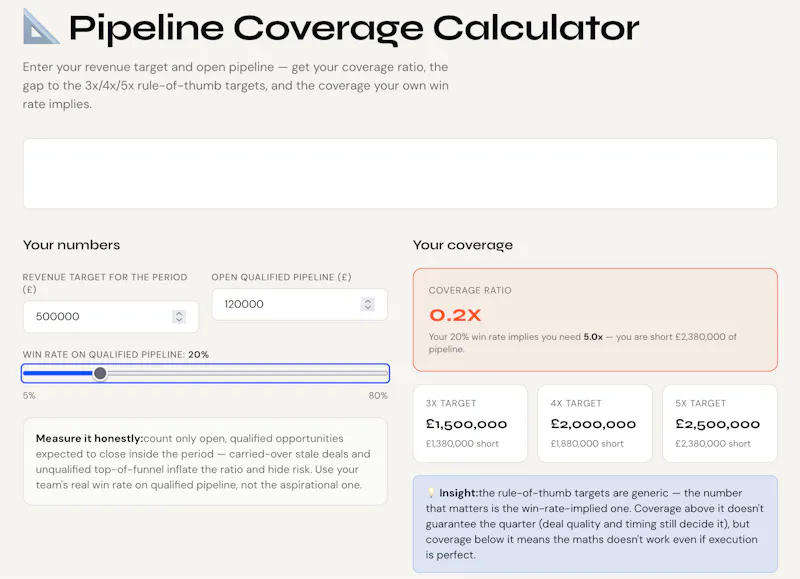Click the empty white banner box

400,173
